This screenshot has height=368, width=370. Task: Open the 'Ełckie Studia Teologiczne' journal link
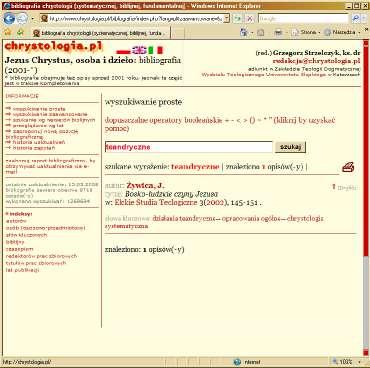tap(156, 202)
